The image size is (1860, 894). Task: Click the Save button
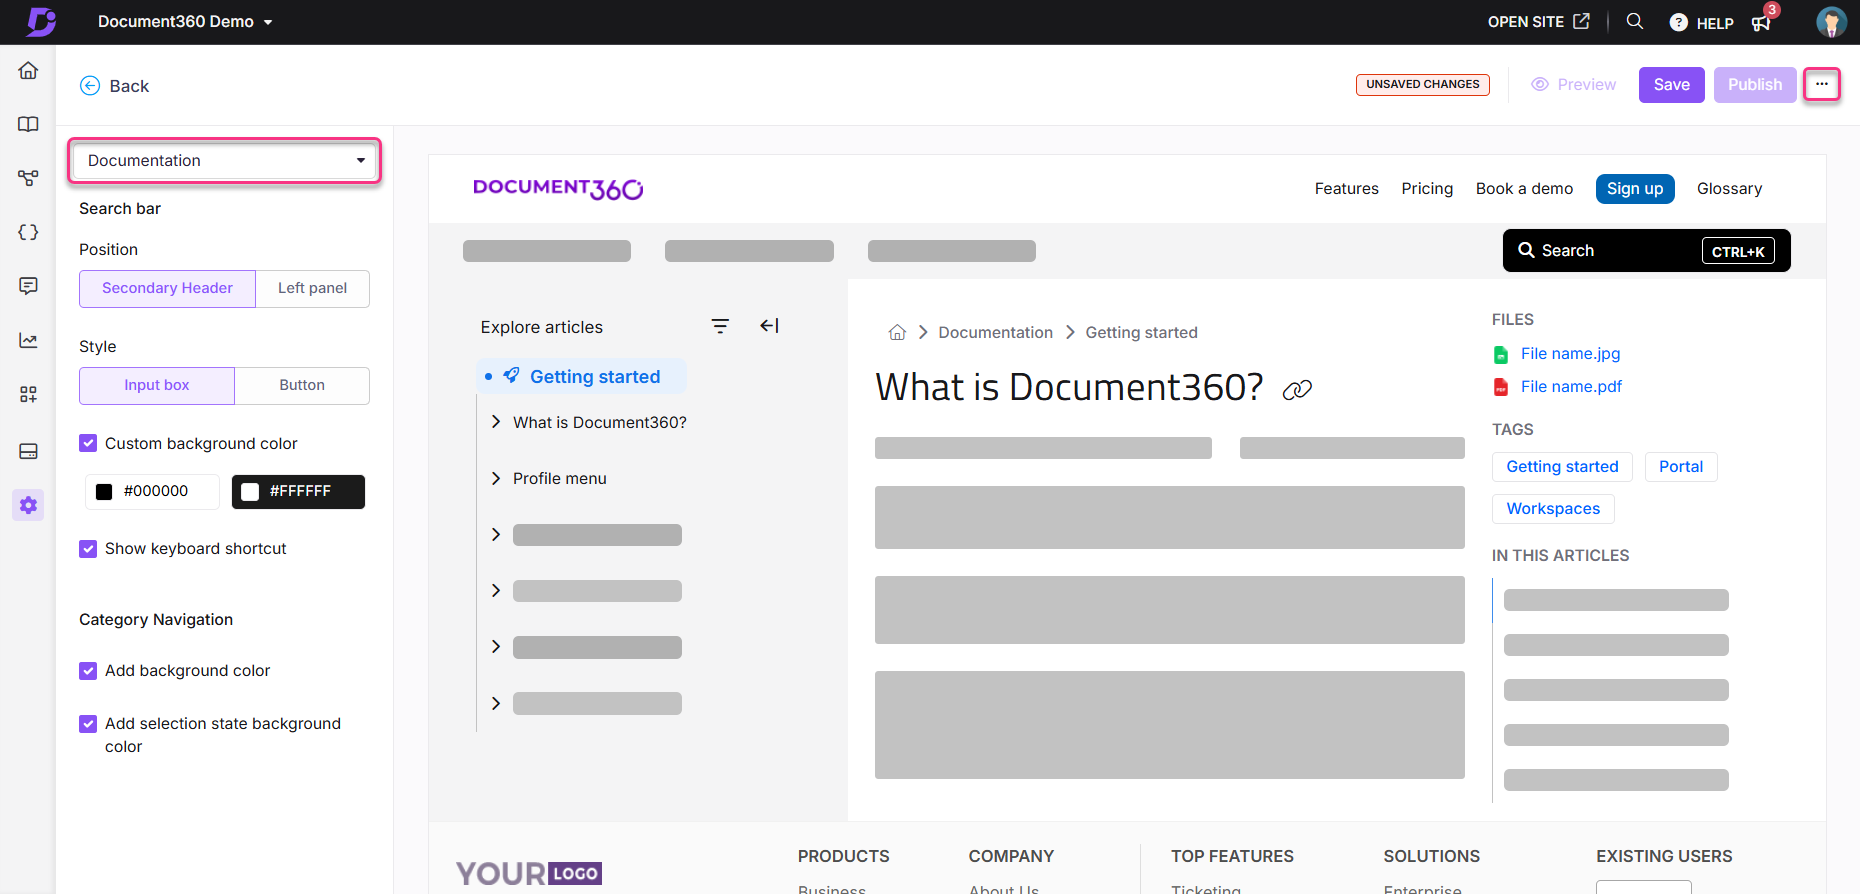[1671, 85]
